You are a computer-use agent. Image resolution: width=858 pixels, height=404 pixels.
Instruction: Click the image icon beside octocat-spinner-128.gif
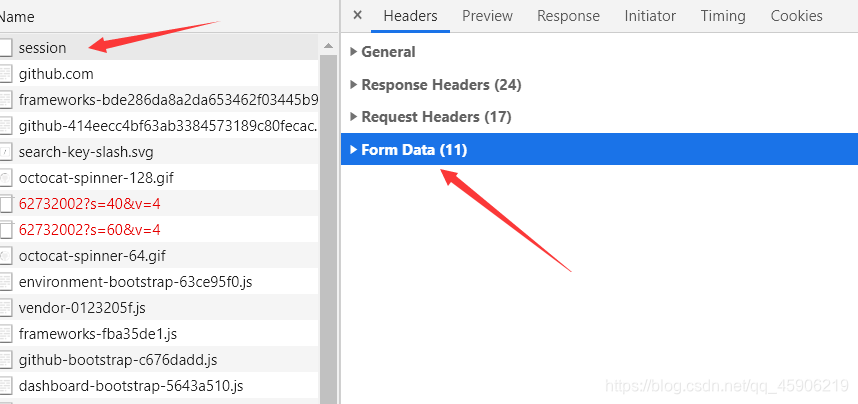[5, 178]
